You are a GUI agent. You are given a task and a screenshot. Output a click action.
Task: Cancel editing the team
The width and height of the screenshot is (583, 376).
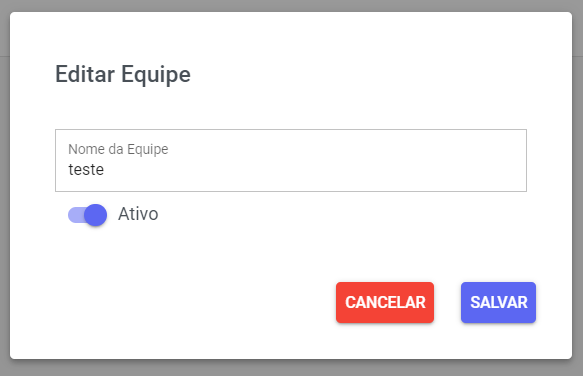click(x=385, y=302)
